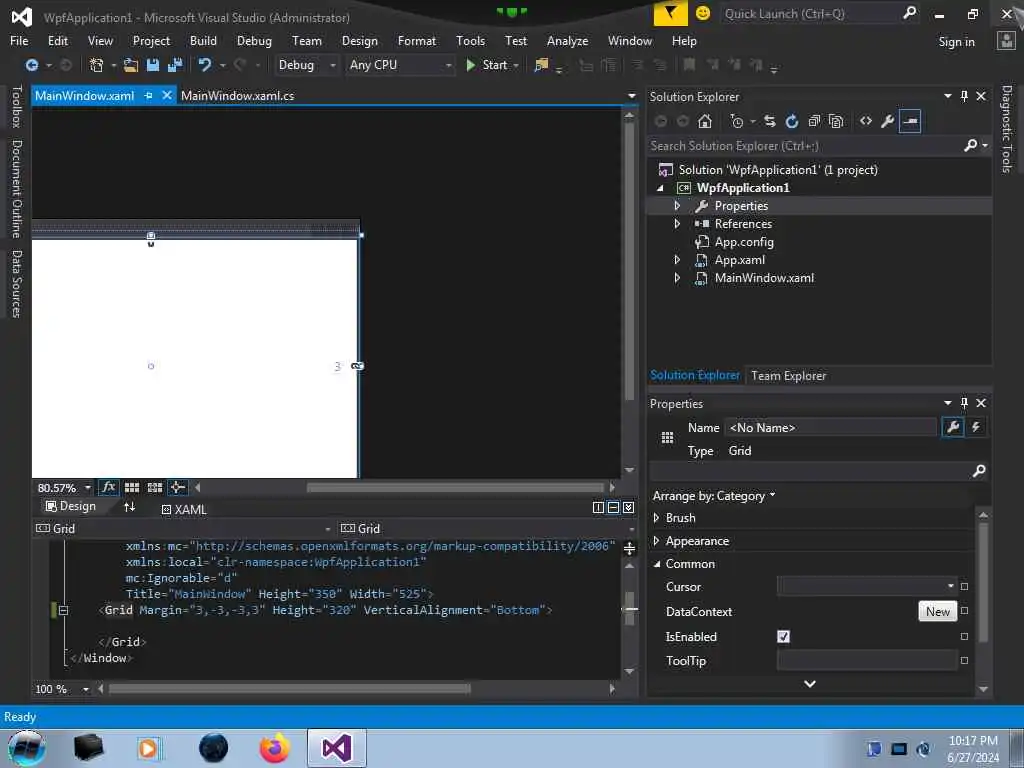Pin the Properties panel

tap(965, 403)
